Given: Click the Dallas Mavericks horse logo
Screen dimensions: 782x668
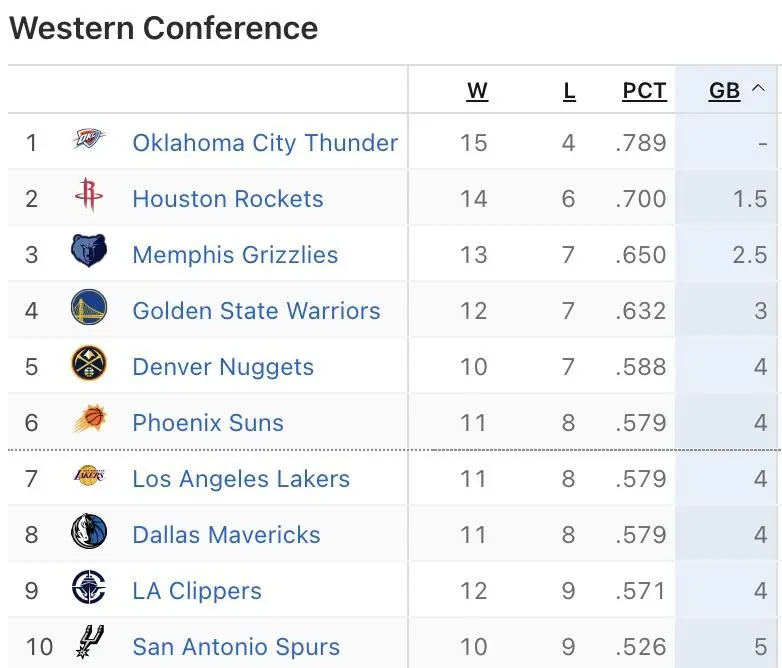Looking at the screenshot, I should 89,531.
